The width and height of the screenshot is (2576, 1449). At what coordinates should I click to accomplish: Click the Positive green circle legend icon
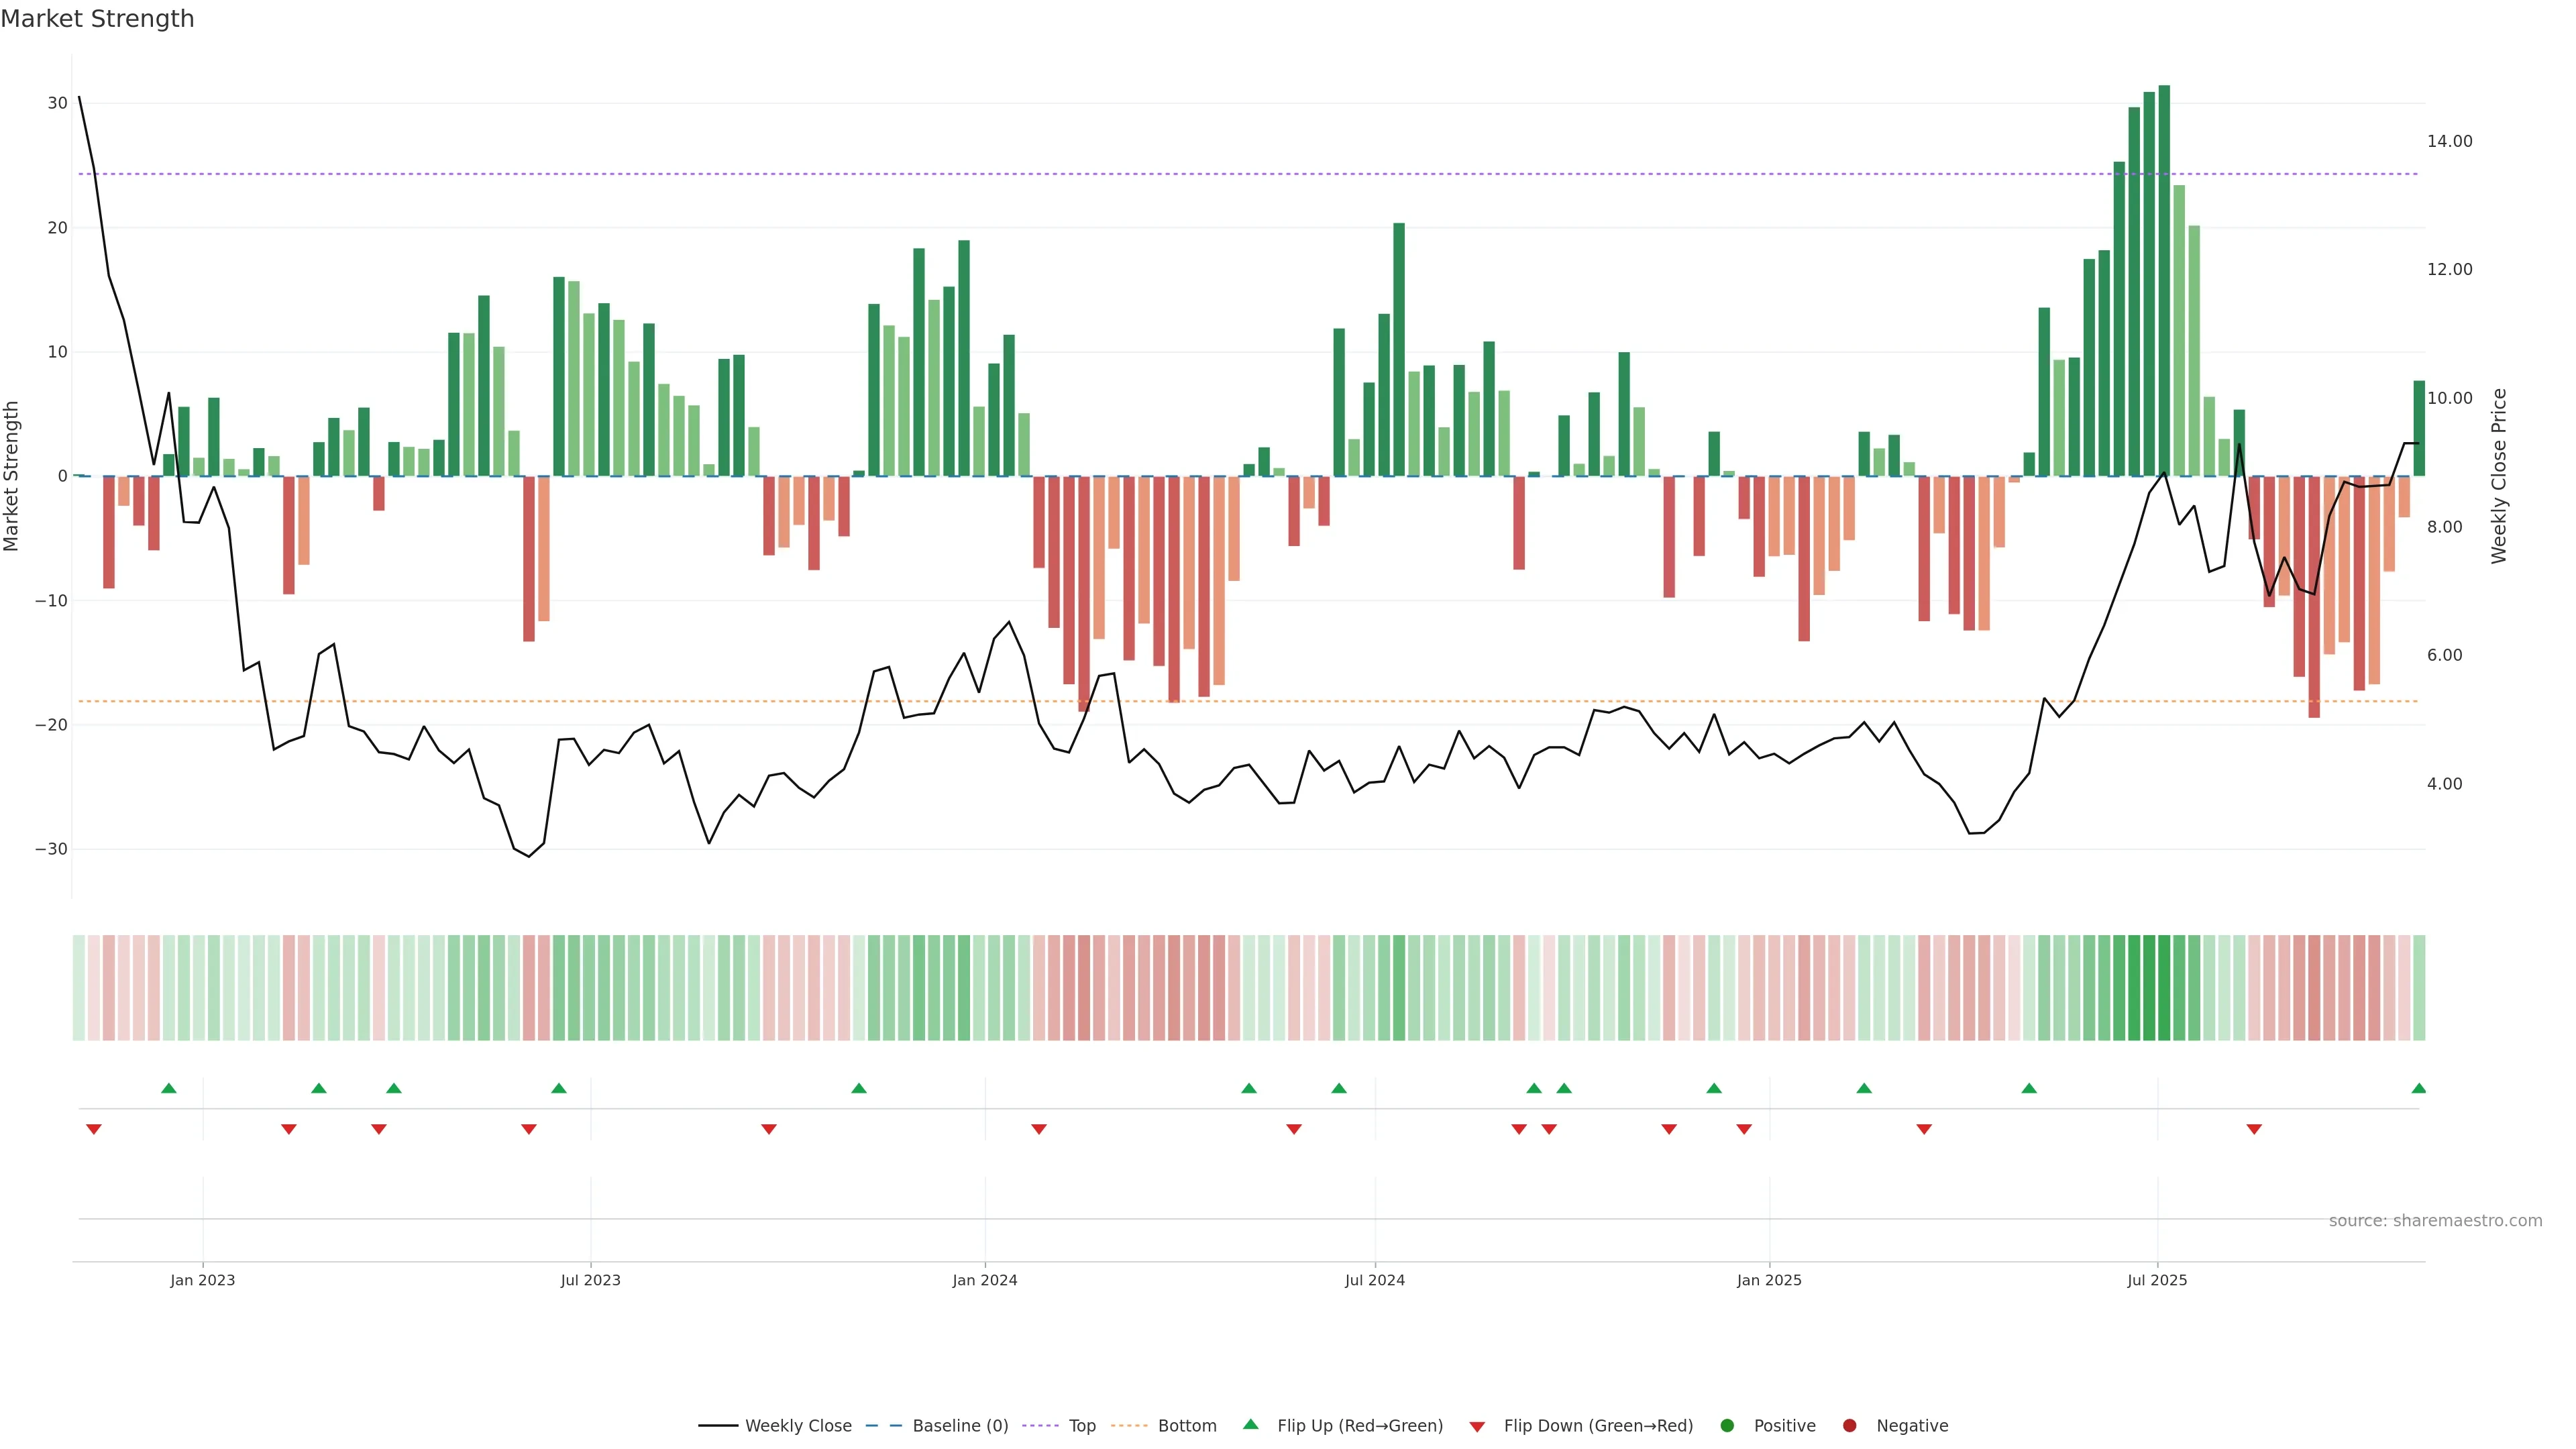(1727, 1426)
